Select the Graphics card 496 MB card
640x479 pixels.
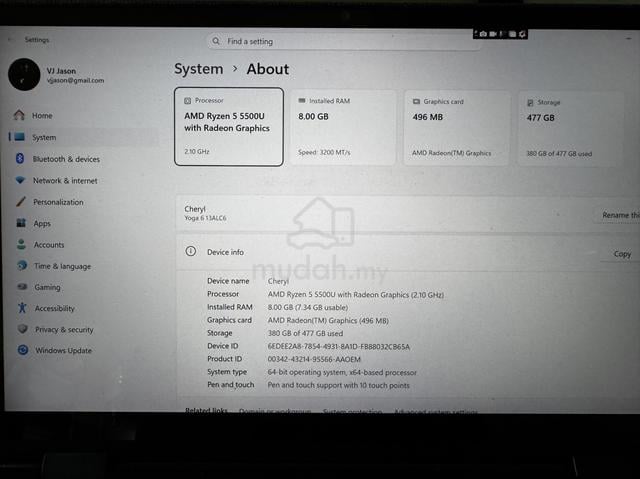pos(457,128)
